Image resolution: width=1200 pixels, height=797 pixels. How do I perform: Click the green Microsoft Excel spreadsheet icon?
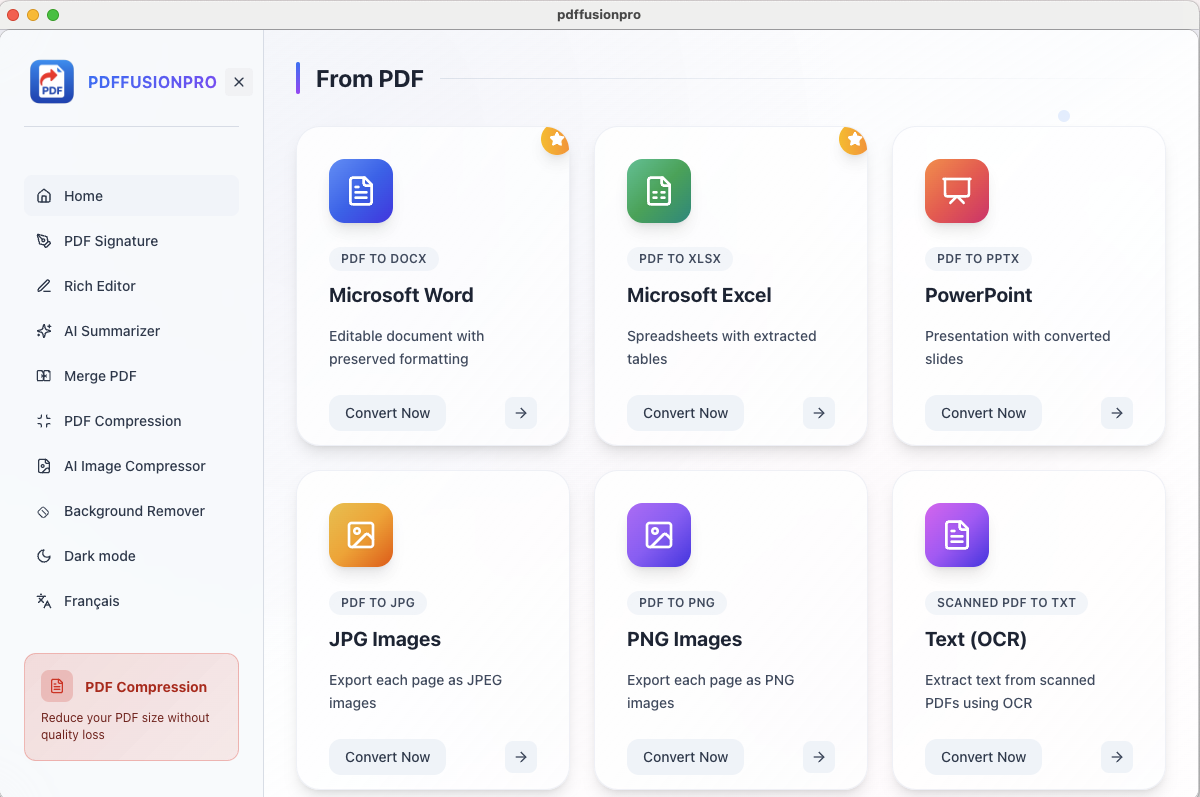[659, 191]
